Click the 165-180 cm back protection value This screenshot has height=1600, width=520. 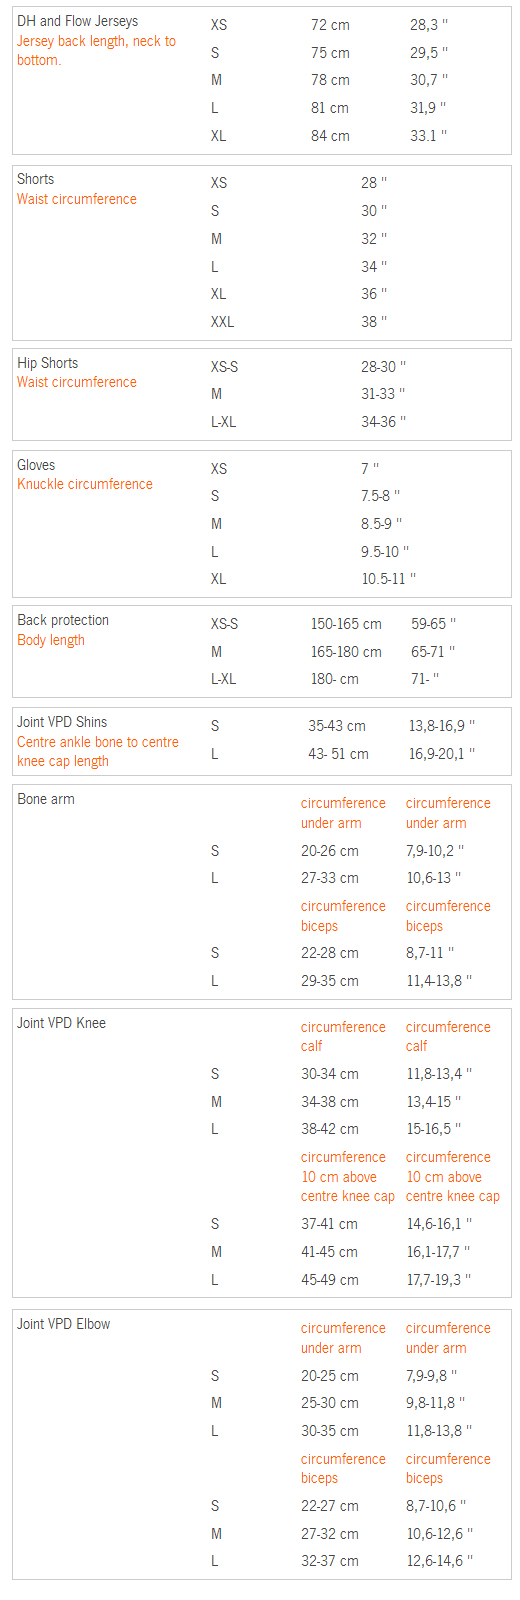346,651
